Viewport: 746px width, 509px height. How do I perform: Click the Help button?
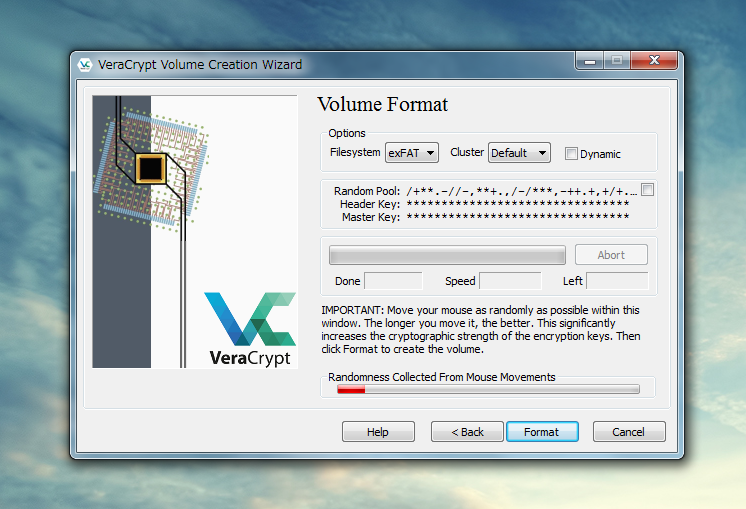point(378,431)
